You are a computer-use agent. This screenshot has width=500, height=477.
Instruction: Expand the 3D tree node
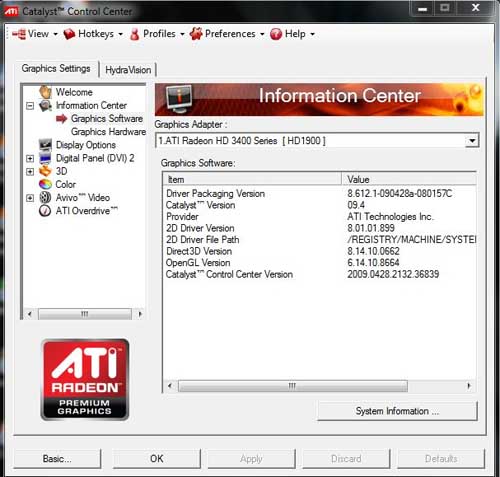click(x=30, y=172)
